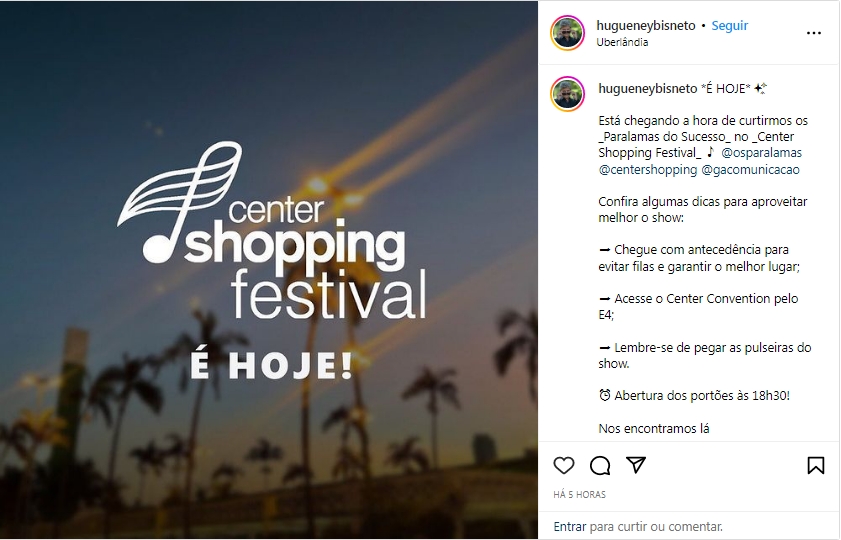Viewport: 841px width, 540px height.
Task: Open the hugueneybisneto username in the header
Action: [x=646, y=25]
